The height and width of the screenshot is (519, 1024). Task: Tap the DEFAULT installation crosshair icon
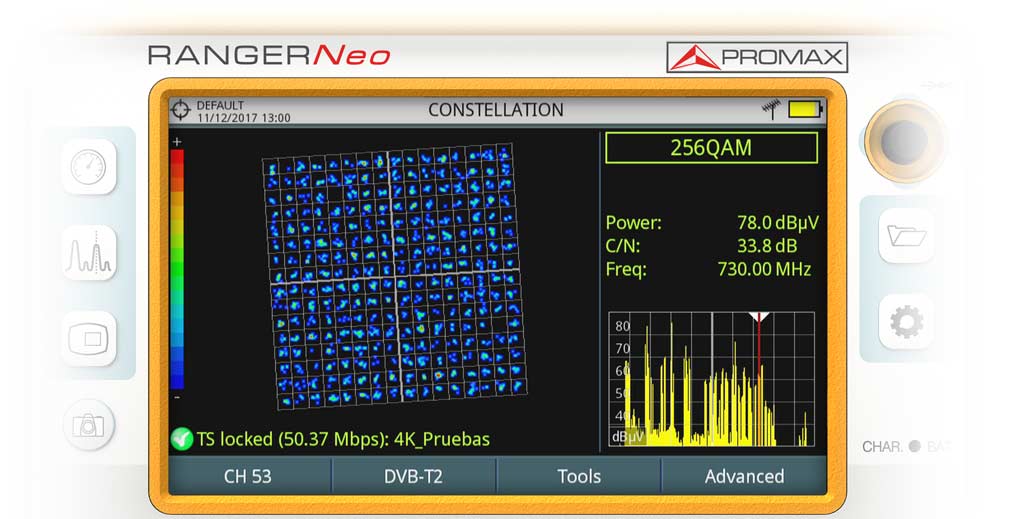coord(180,110)
